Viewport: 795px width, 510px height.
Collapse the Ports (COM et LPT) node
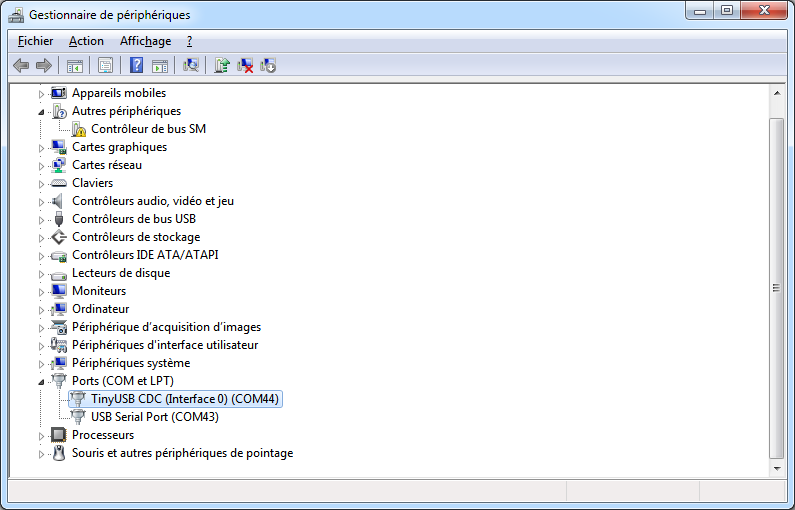pos(42,381)
